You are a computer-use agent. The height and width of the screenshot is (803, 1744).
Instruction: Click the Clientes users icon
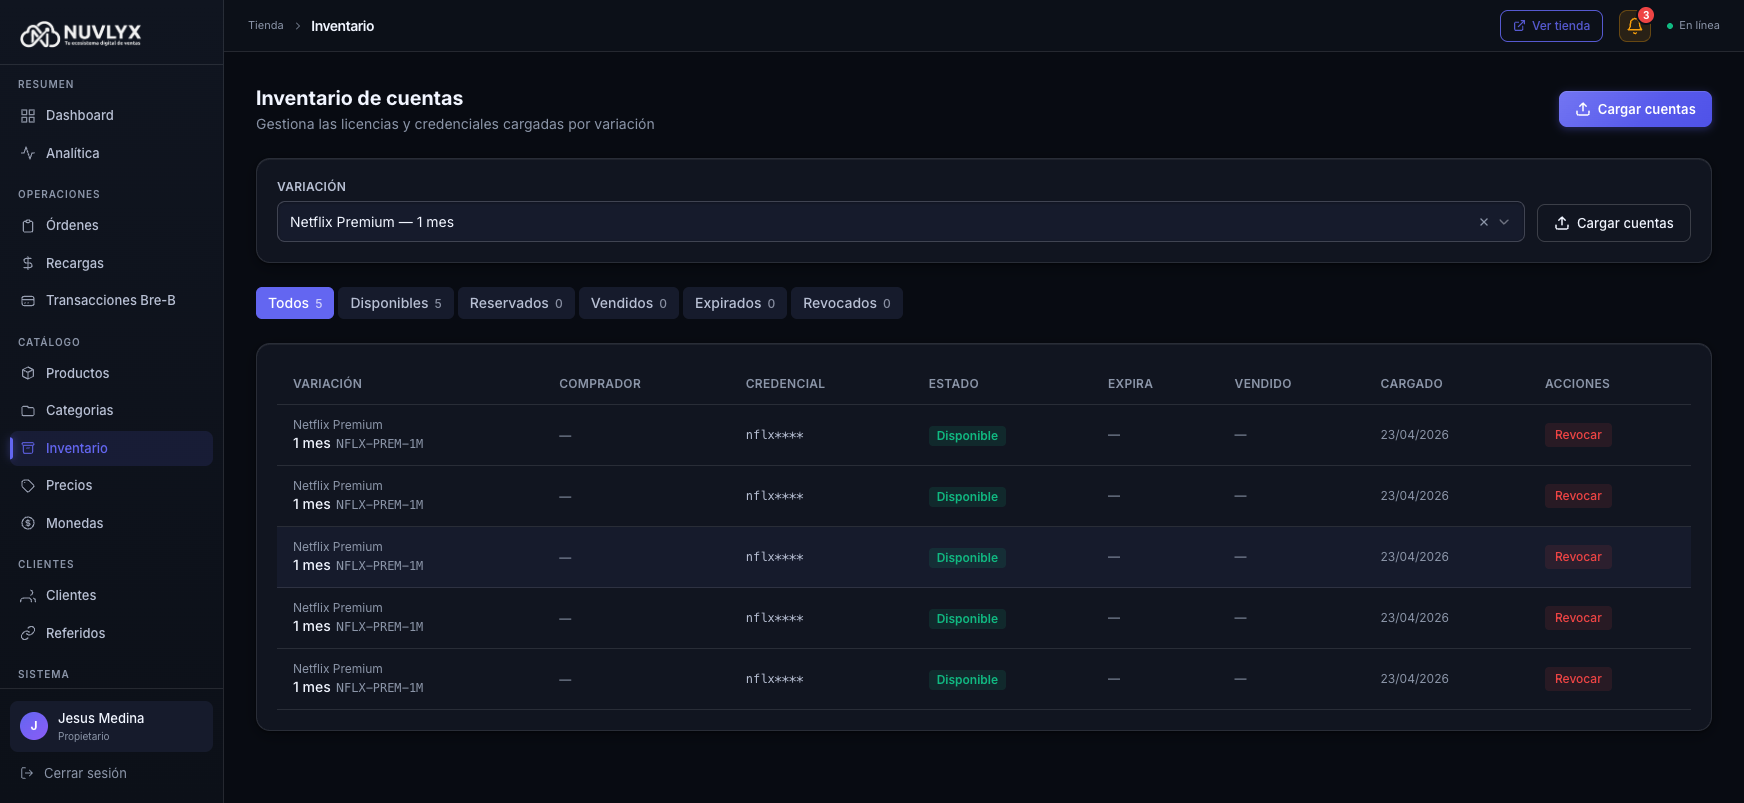28,596
